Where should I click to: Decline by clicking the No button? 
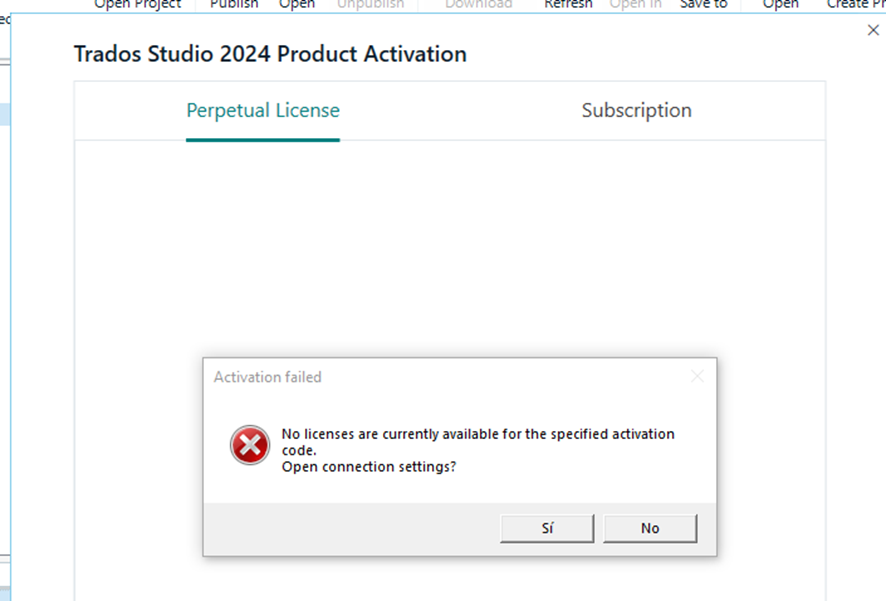pyautogui.click(x=650, y=527)
